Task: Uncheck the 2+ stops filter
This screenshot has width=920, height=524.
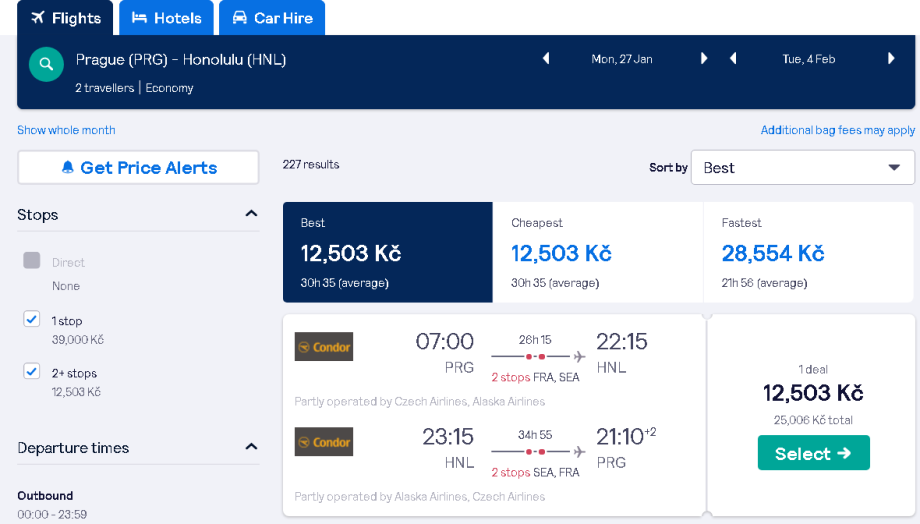Action: pyautogui.click(x=32, y=372)
